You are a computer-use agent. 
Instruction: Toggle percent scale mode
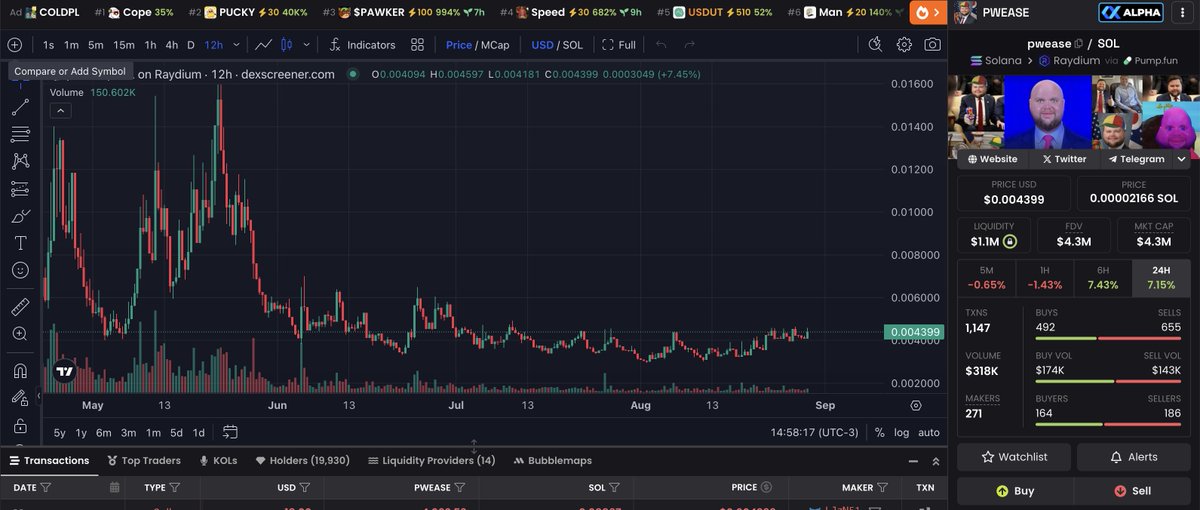879,432
